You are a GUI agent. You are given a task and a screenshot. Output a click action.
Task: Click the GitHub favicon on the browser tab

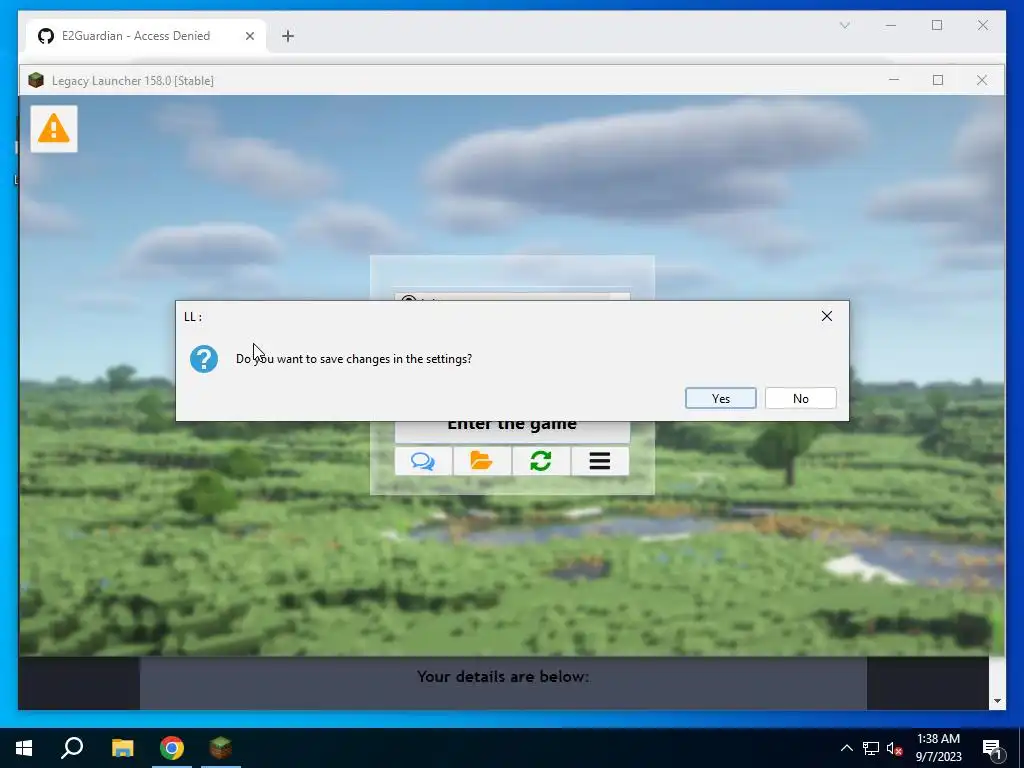pyautogui.click(x=46, y=36)
